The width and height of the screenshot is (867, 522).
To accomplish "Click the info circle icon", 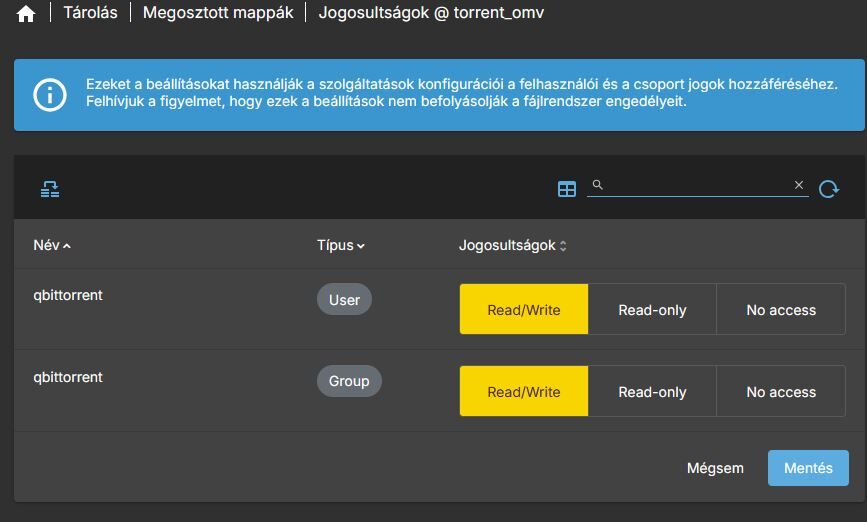I will [x=50, y=95].
